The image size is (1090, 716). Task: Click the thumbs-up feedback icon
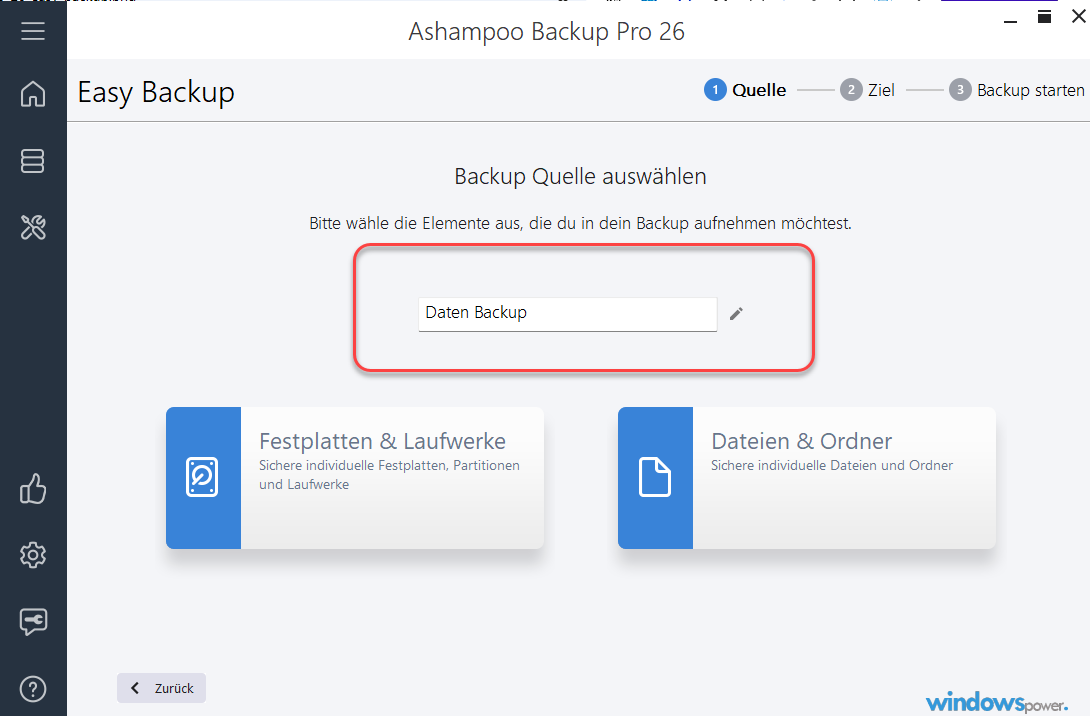coord(33,489)
